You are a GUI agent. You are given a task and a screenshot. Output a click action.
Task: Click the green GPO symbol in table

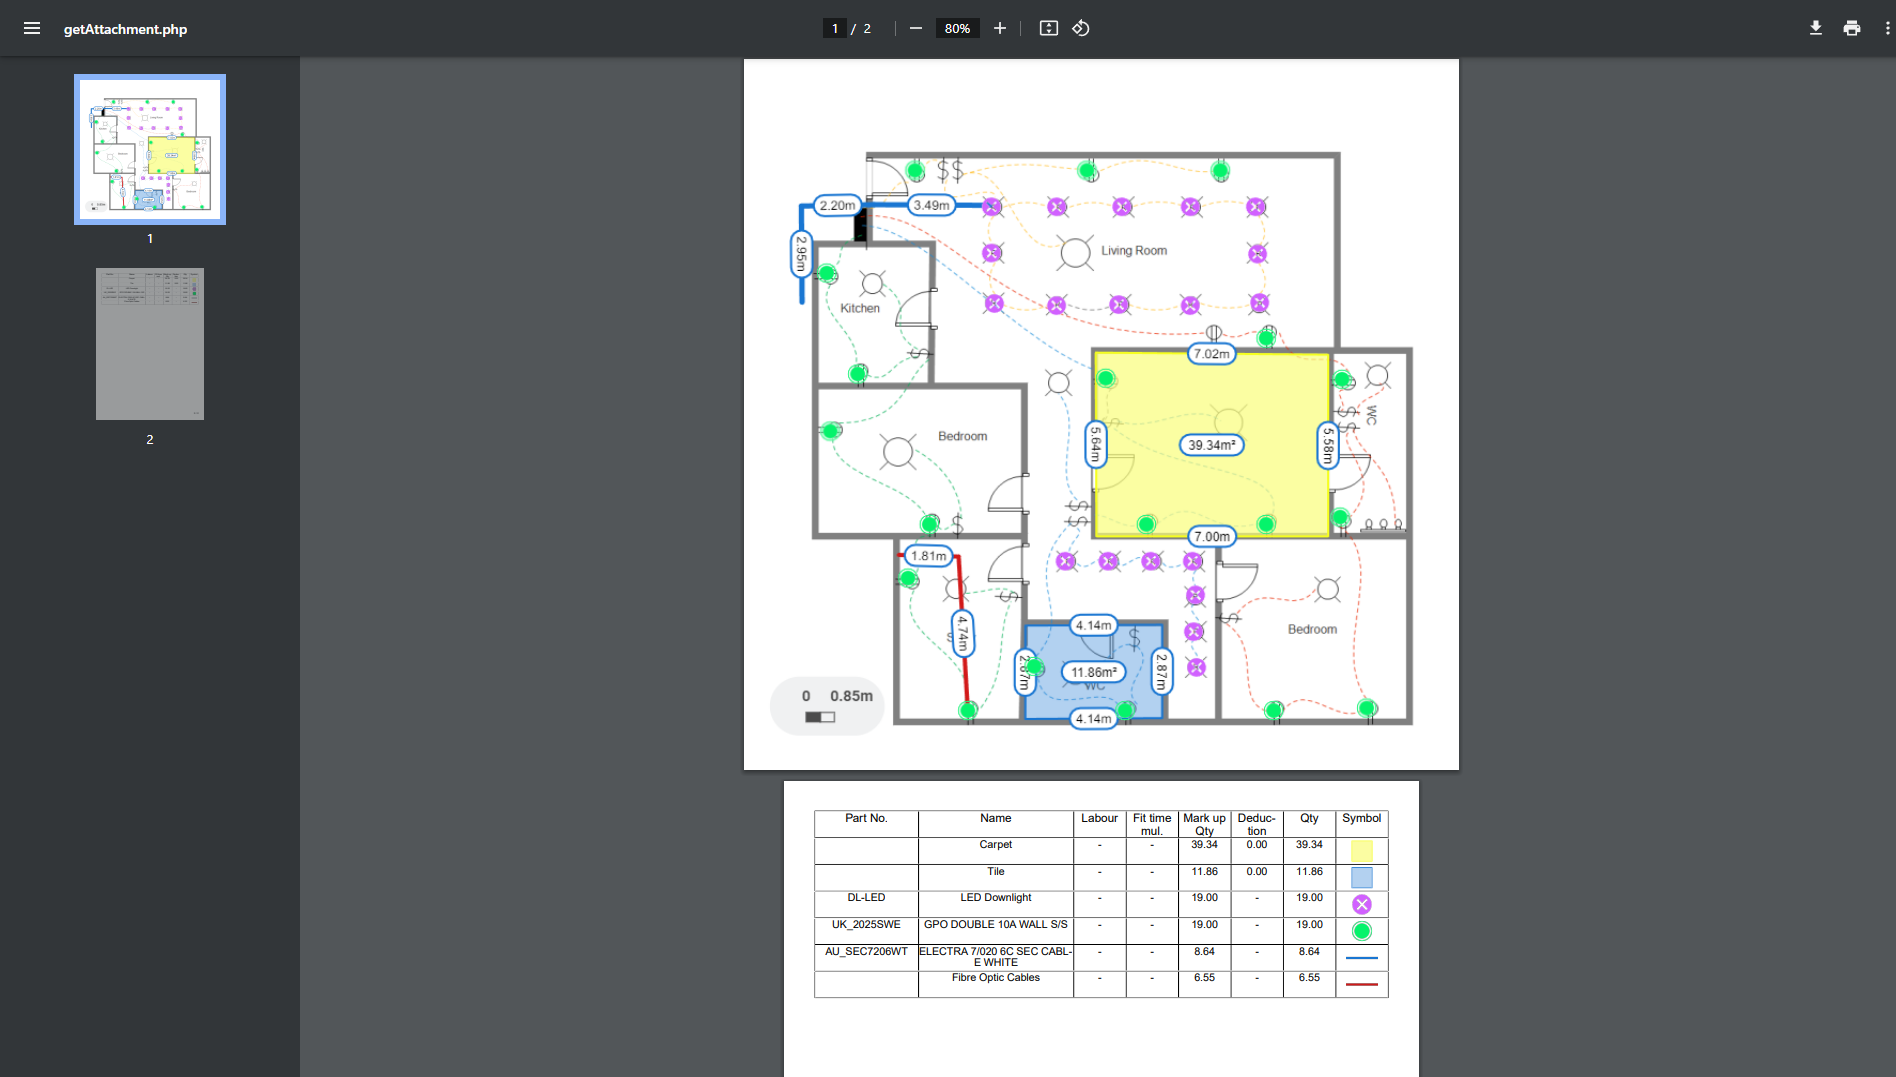click(x=1361, y=931)
